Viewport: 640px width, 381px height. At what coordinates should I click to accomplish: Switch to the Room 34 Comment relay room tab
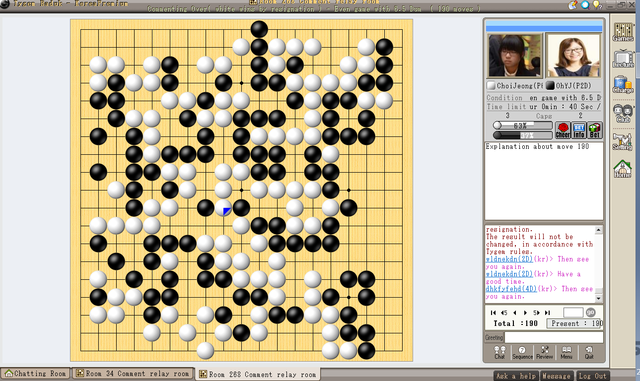(133, 373)
